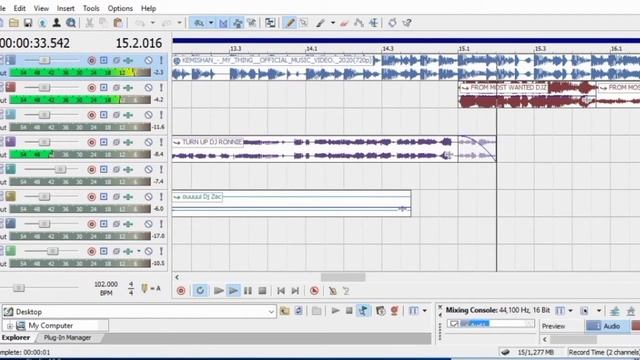Click the project tempo slider
This screenshot has width=640, height=360.
18,288
